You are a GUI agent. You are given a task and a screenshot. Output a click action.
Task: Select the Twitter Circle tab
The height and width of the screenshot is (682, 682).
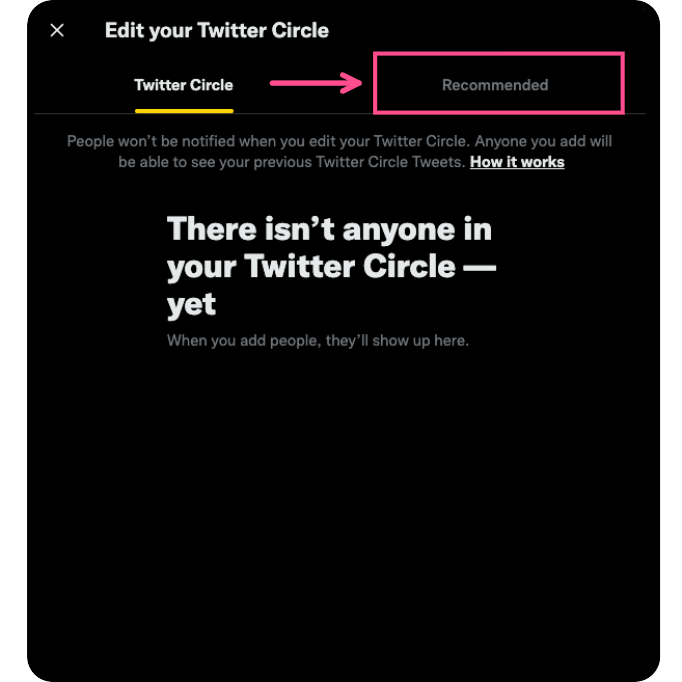pyautogui.click(x=184, y=85)
